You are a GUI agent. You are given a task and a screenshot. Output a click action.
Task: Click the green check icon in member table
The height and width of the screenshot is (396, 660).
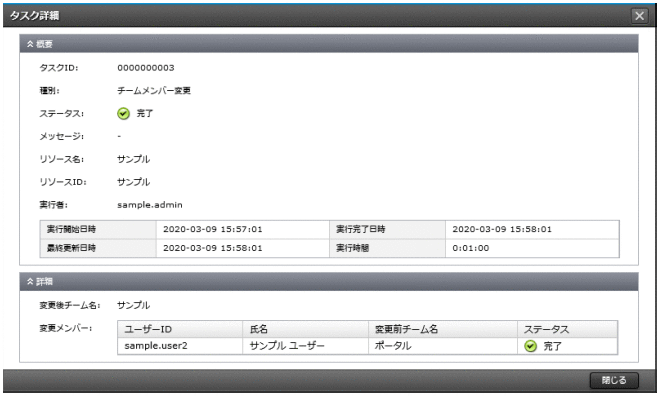tap(530, 346)
